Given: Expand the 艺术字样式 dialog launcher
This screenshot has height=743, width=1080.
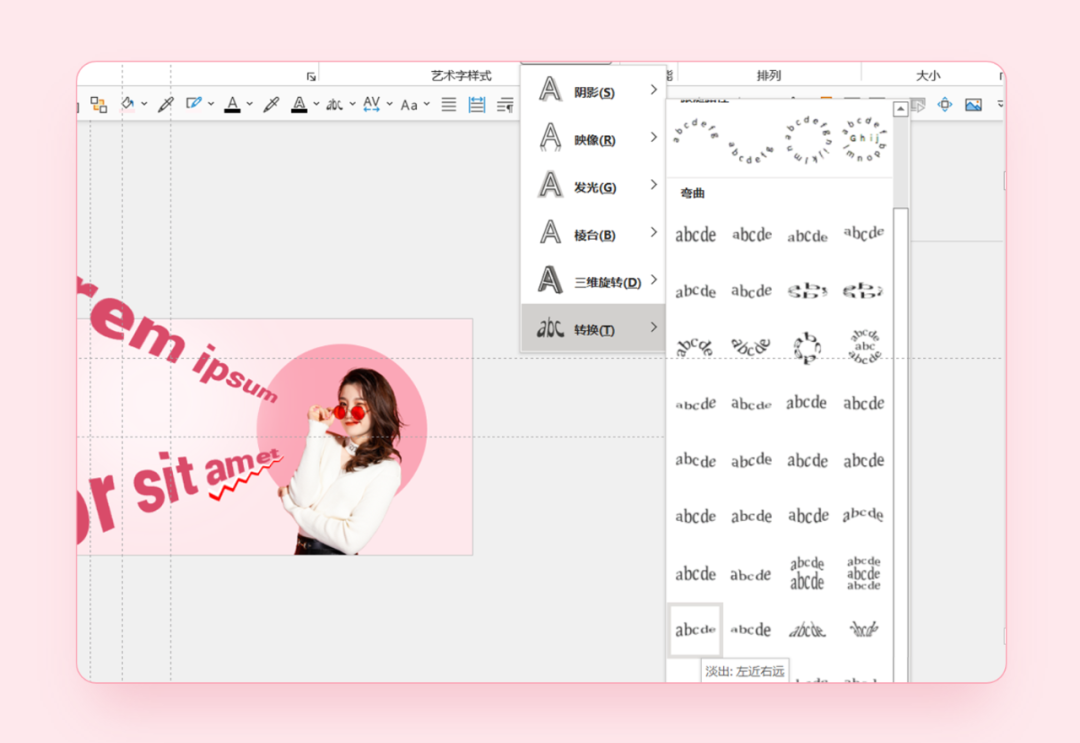Looking at the screenshot, I should (311, 76).
